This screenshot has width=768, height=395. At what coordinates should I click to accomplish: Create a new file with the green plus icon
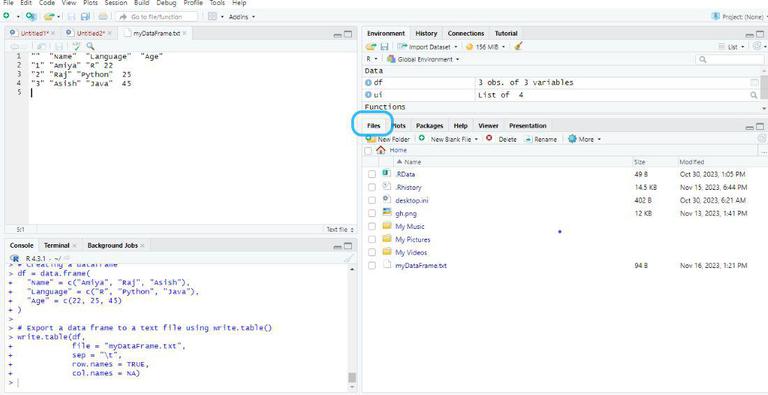click(6, 16)
